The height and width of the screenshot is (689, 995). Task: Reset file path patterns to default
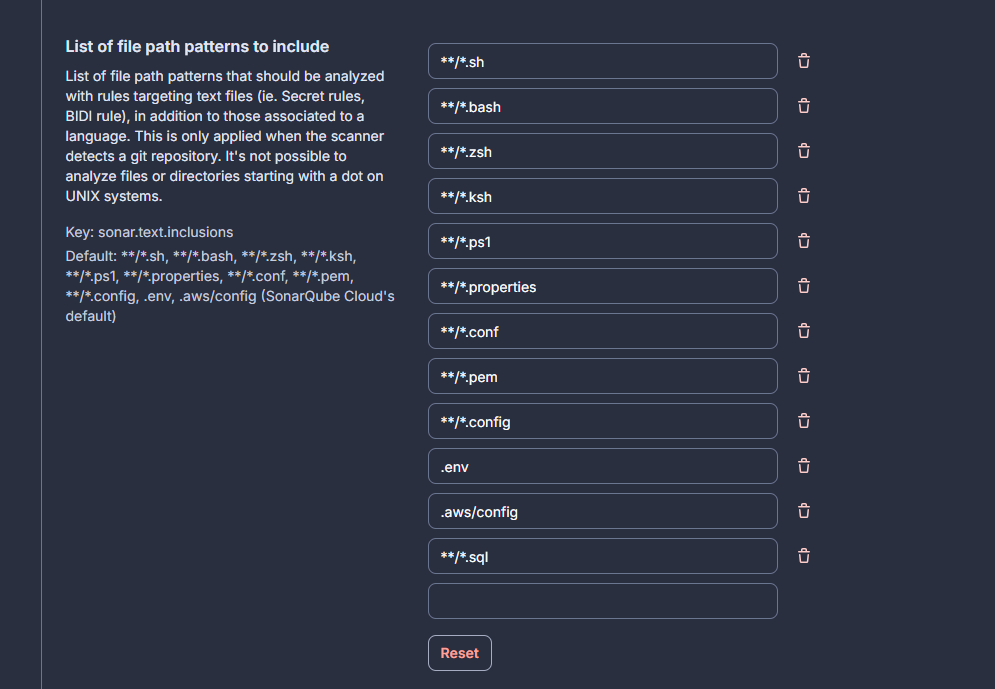tap(460, 653)
